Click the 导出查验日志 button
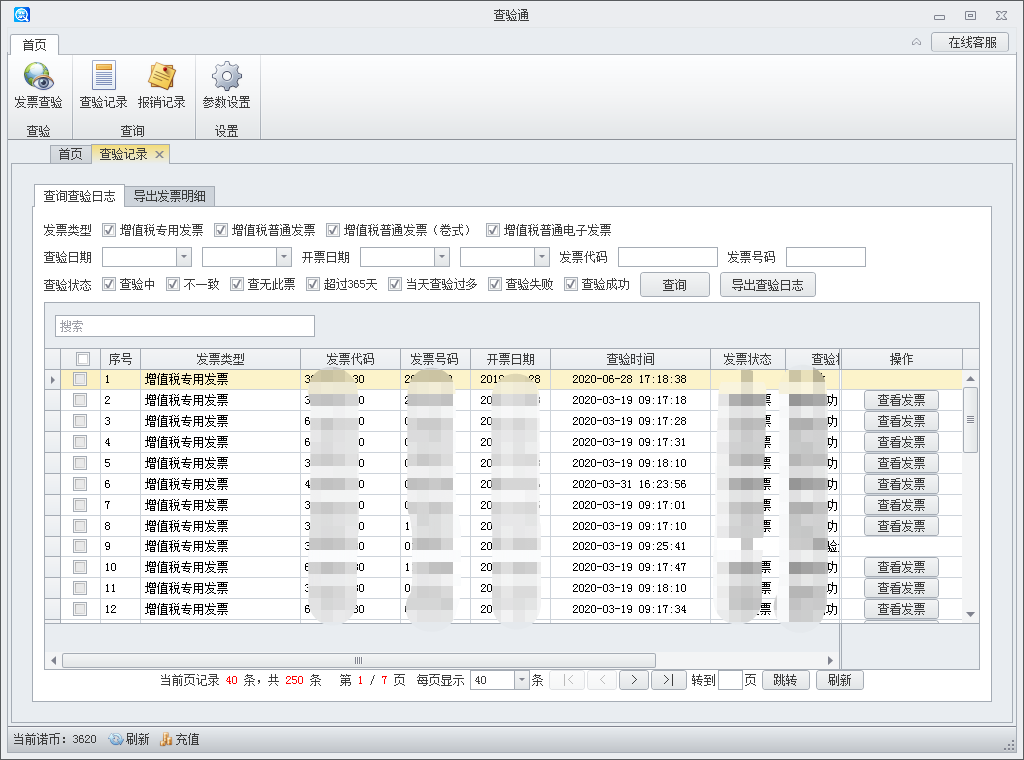The height and width of the screenshot is (760, 1024). point(767,285)
